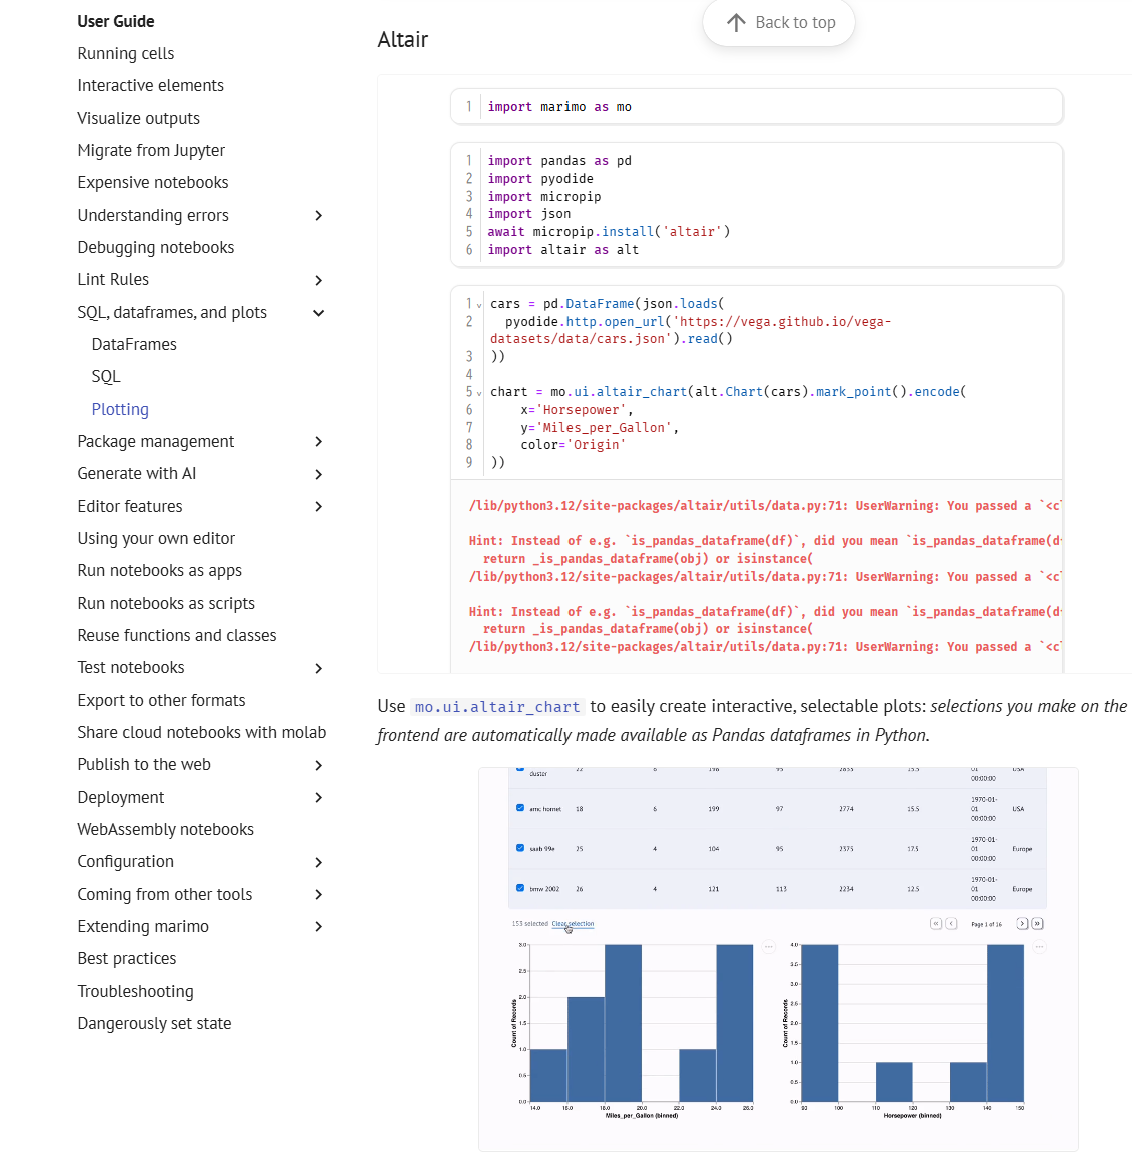
Task: Open Generate with AI page
Action: 136,473
